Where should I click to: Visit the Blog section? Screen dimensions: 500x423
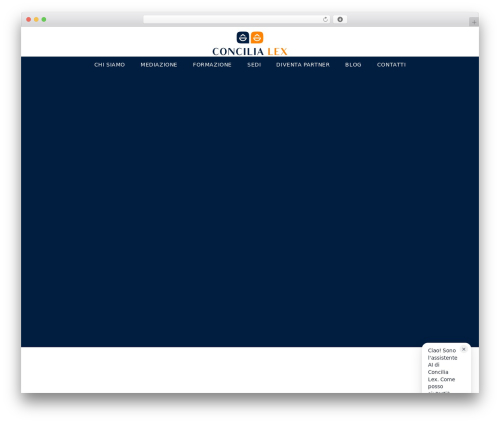click(x=353, y=65)
